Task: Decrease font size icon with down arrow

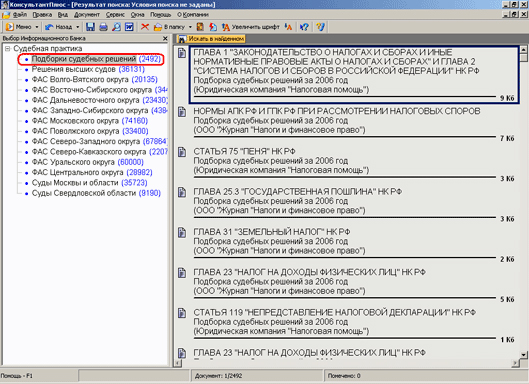Action: point(288,27)
